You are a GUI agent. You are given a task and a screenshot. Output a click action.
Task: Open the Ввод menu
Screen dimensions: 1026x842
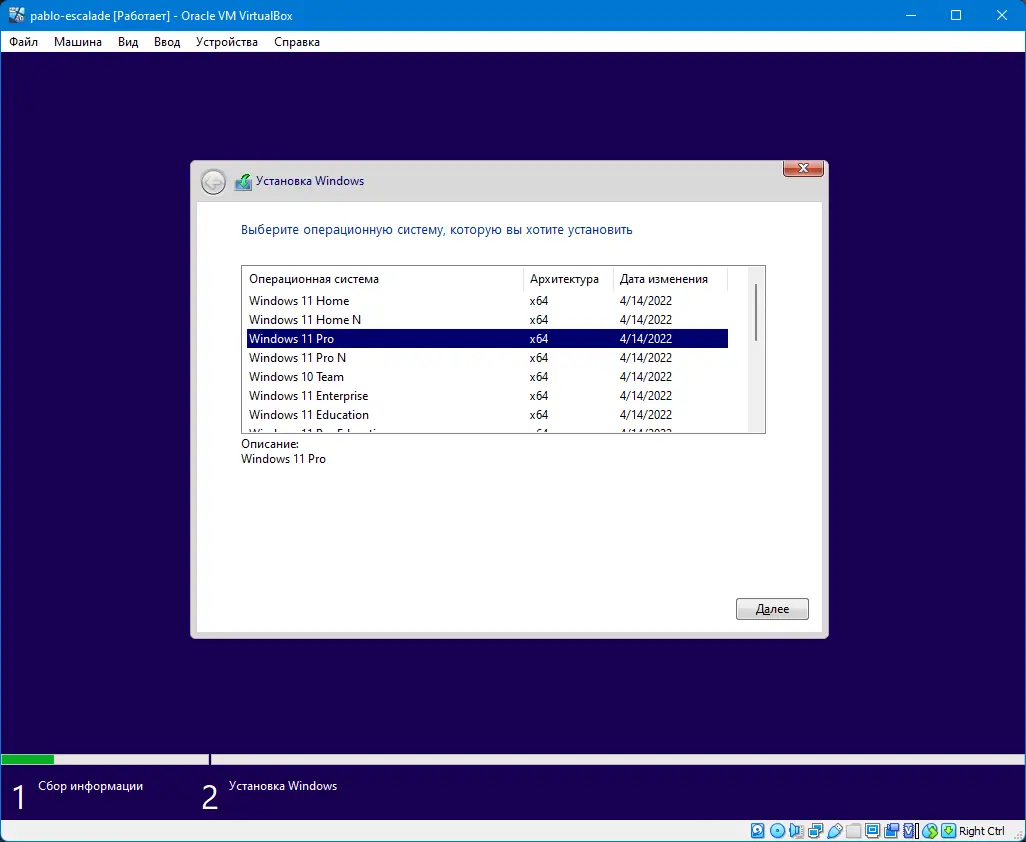pos(167,42)
